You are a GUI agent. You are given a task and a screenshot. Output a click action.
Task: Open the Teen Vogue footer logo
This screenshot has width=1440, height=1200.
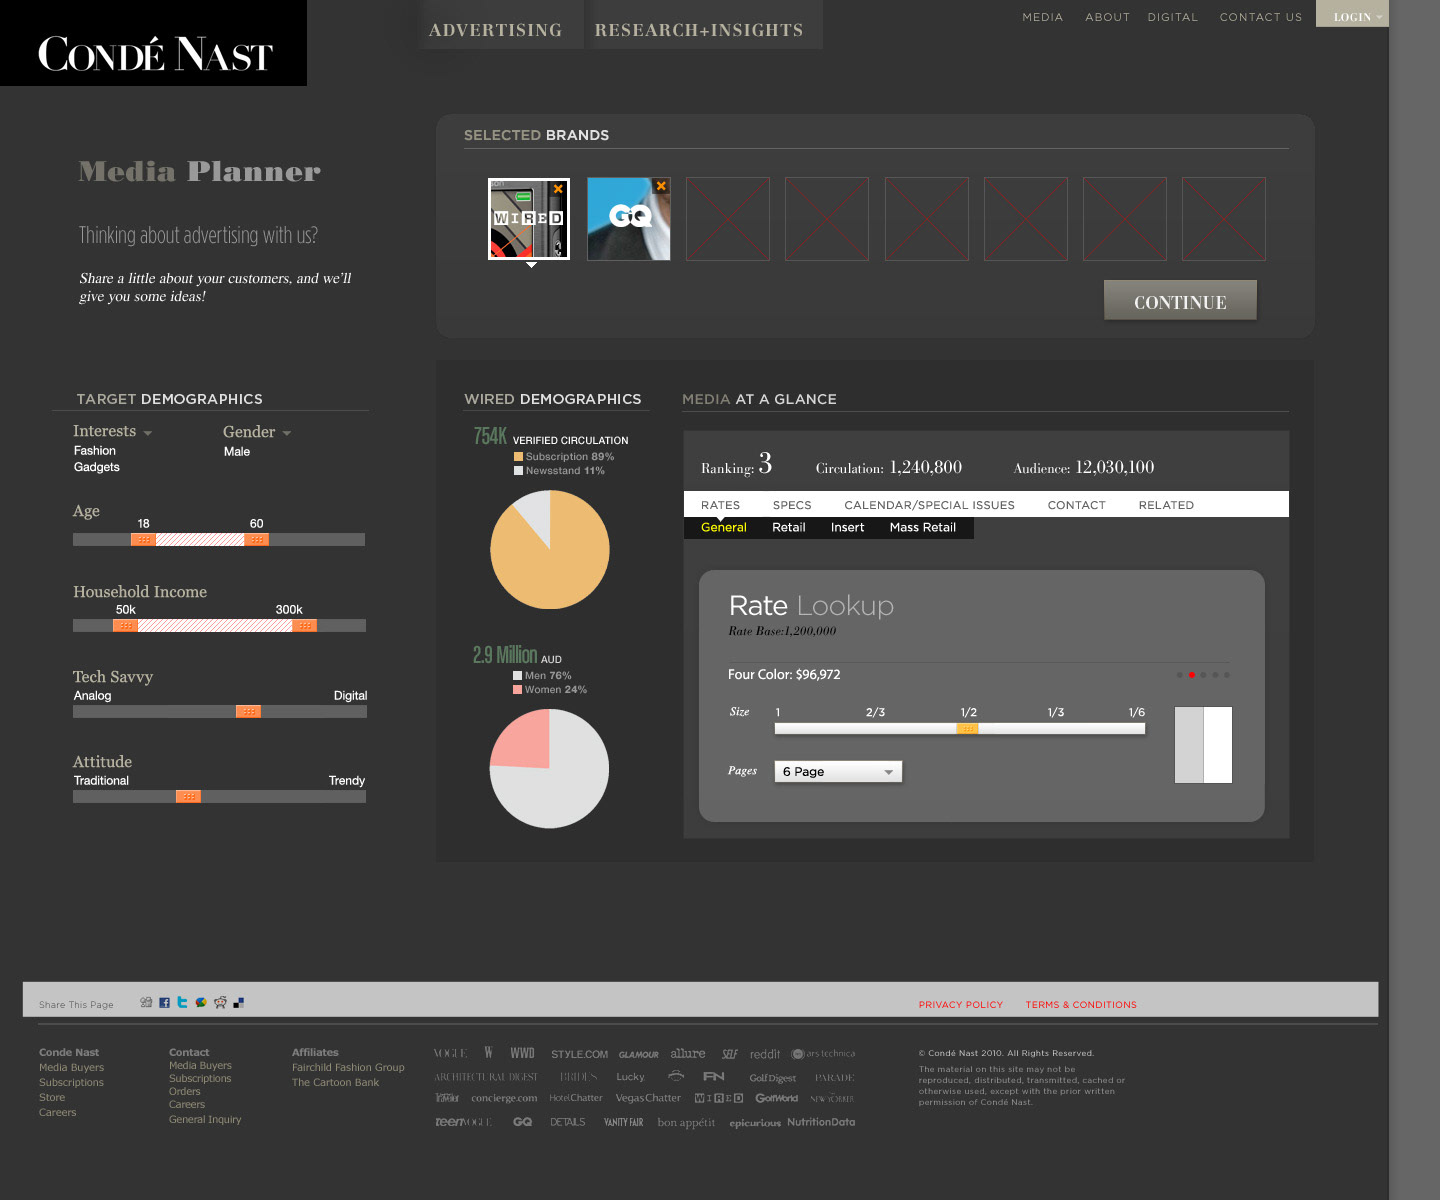tap(463, 1122)
